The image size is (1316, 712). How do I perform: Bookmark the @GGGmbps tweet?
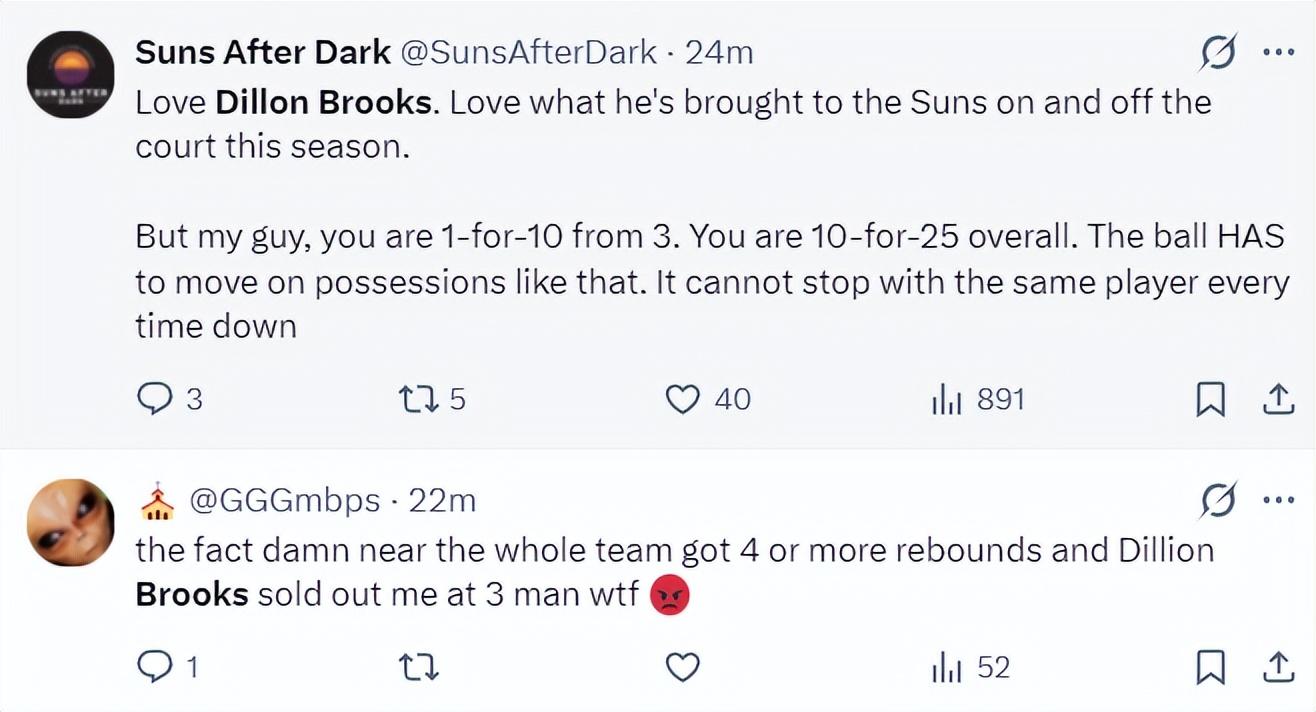point(1210,667)
